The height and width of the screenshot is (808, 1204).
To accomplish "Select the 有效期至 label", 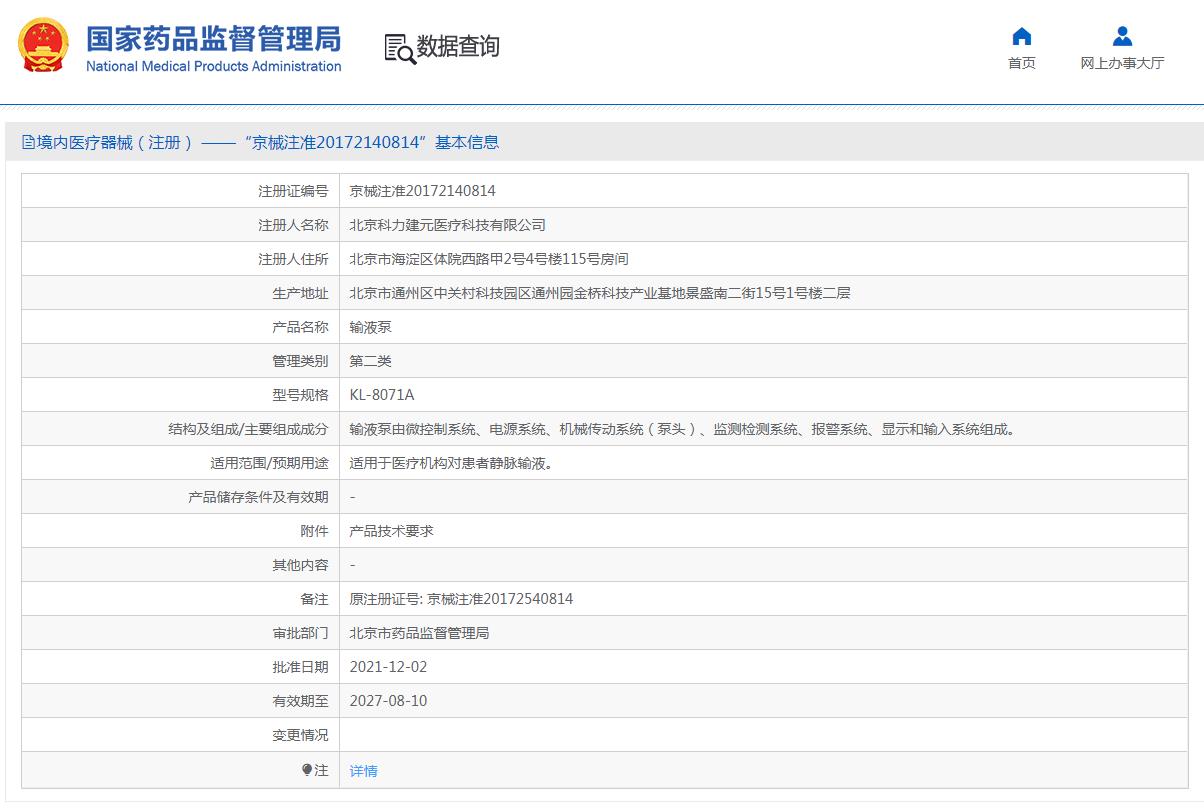I will (300, 701).
